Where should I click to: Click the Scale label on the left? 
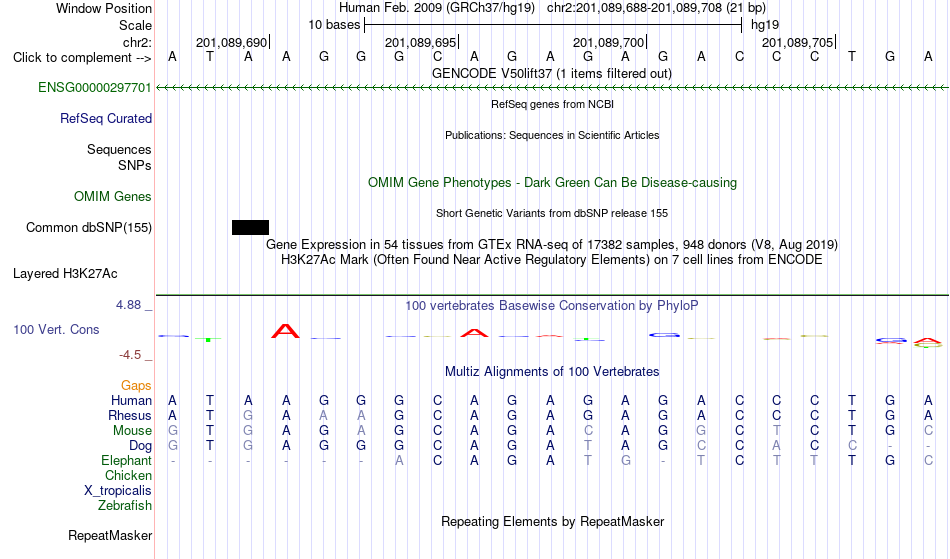[136, 25]
